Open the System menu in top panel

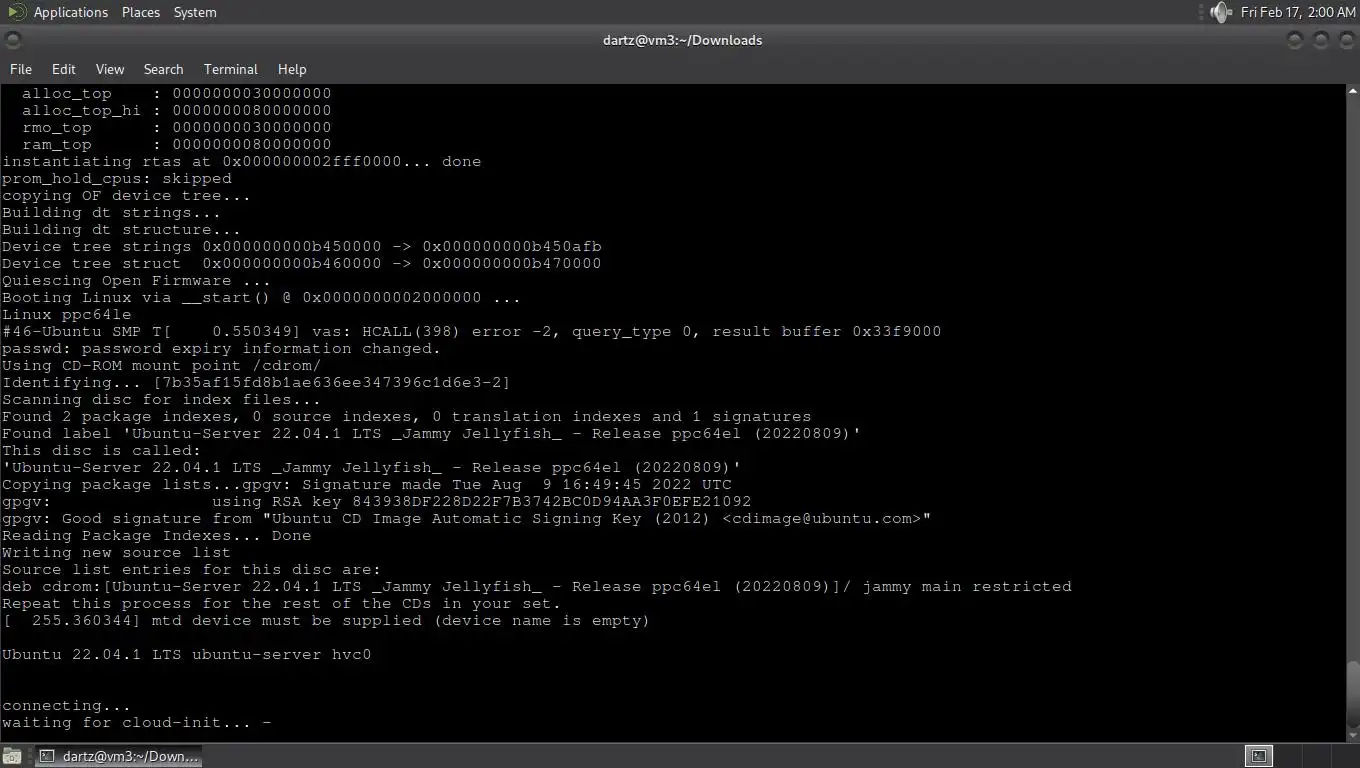195,12
